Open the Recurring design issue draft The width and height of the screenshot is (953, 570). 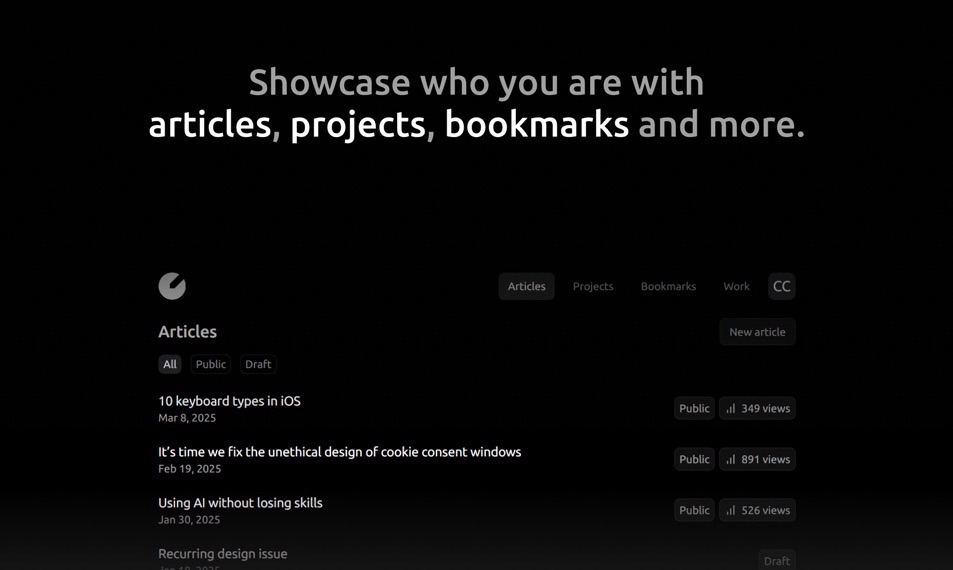[222, 554]
